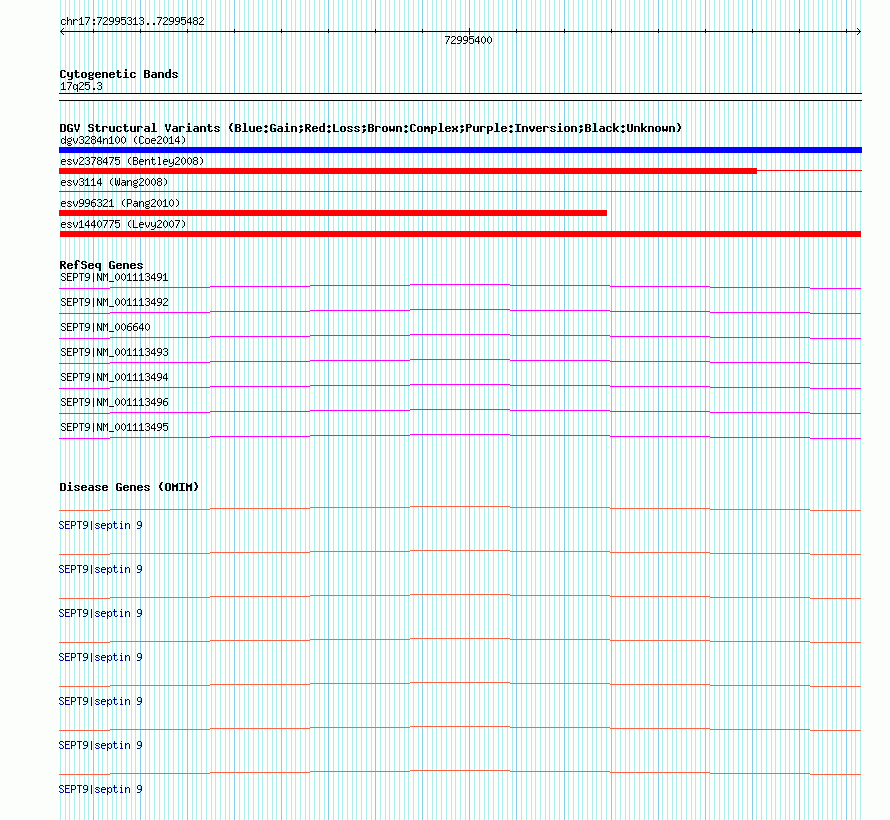Click the 72995400 ruler position label
The image size is (890, 820).
(x=468, y=40)
